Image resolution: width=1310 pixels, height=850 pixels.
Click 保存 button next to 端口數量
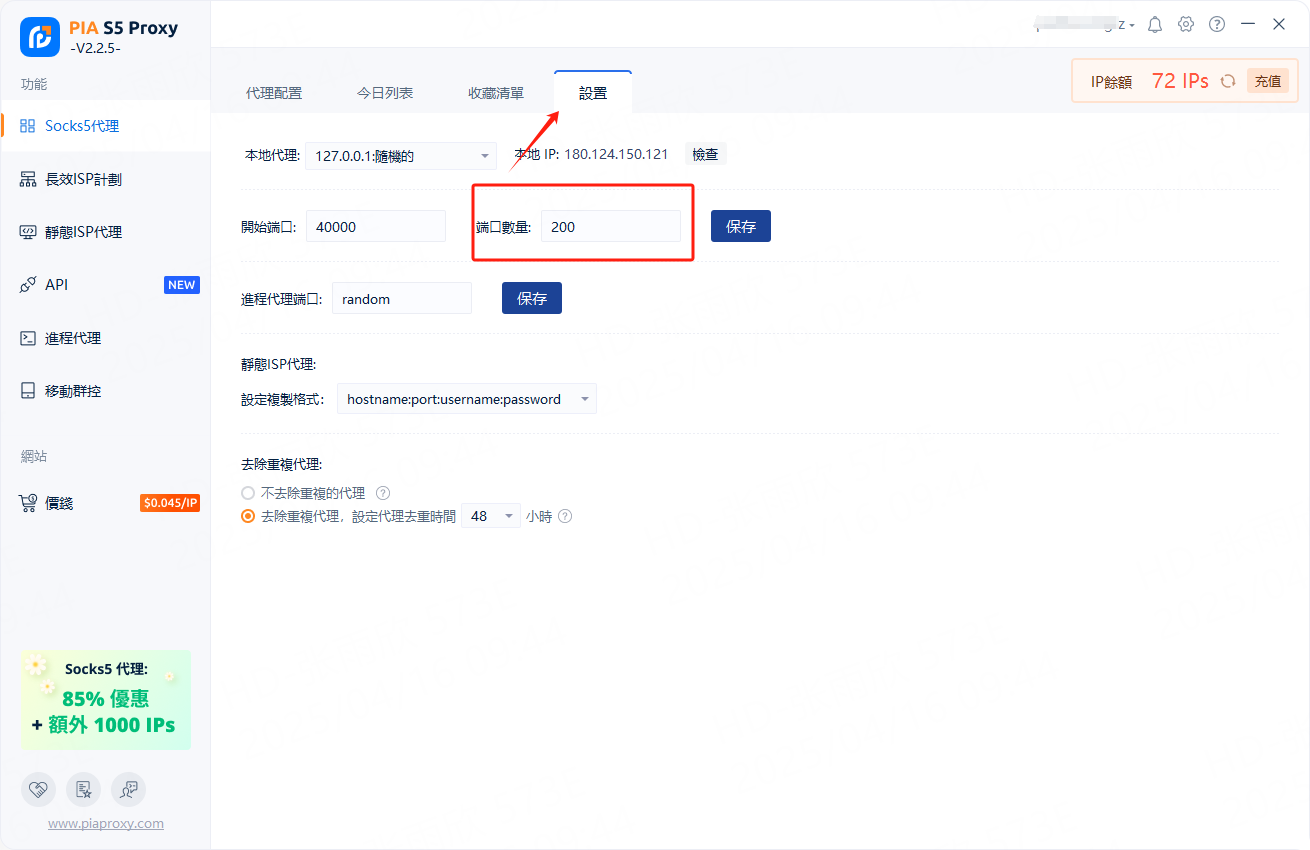point(740,226)
